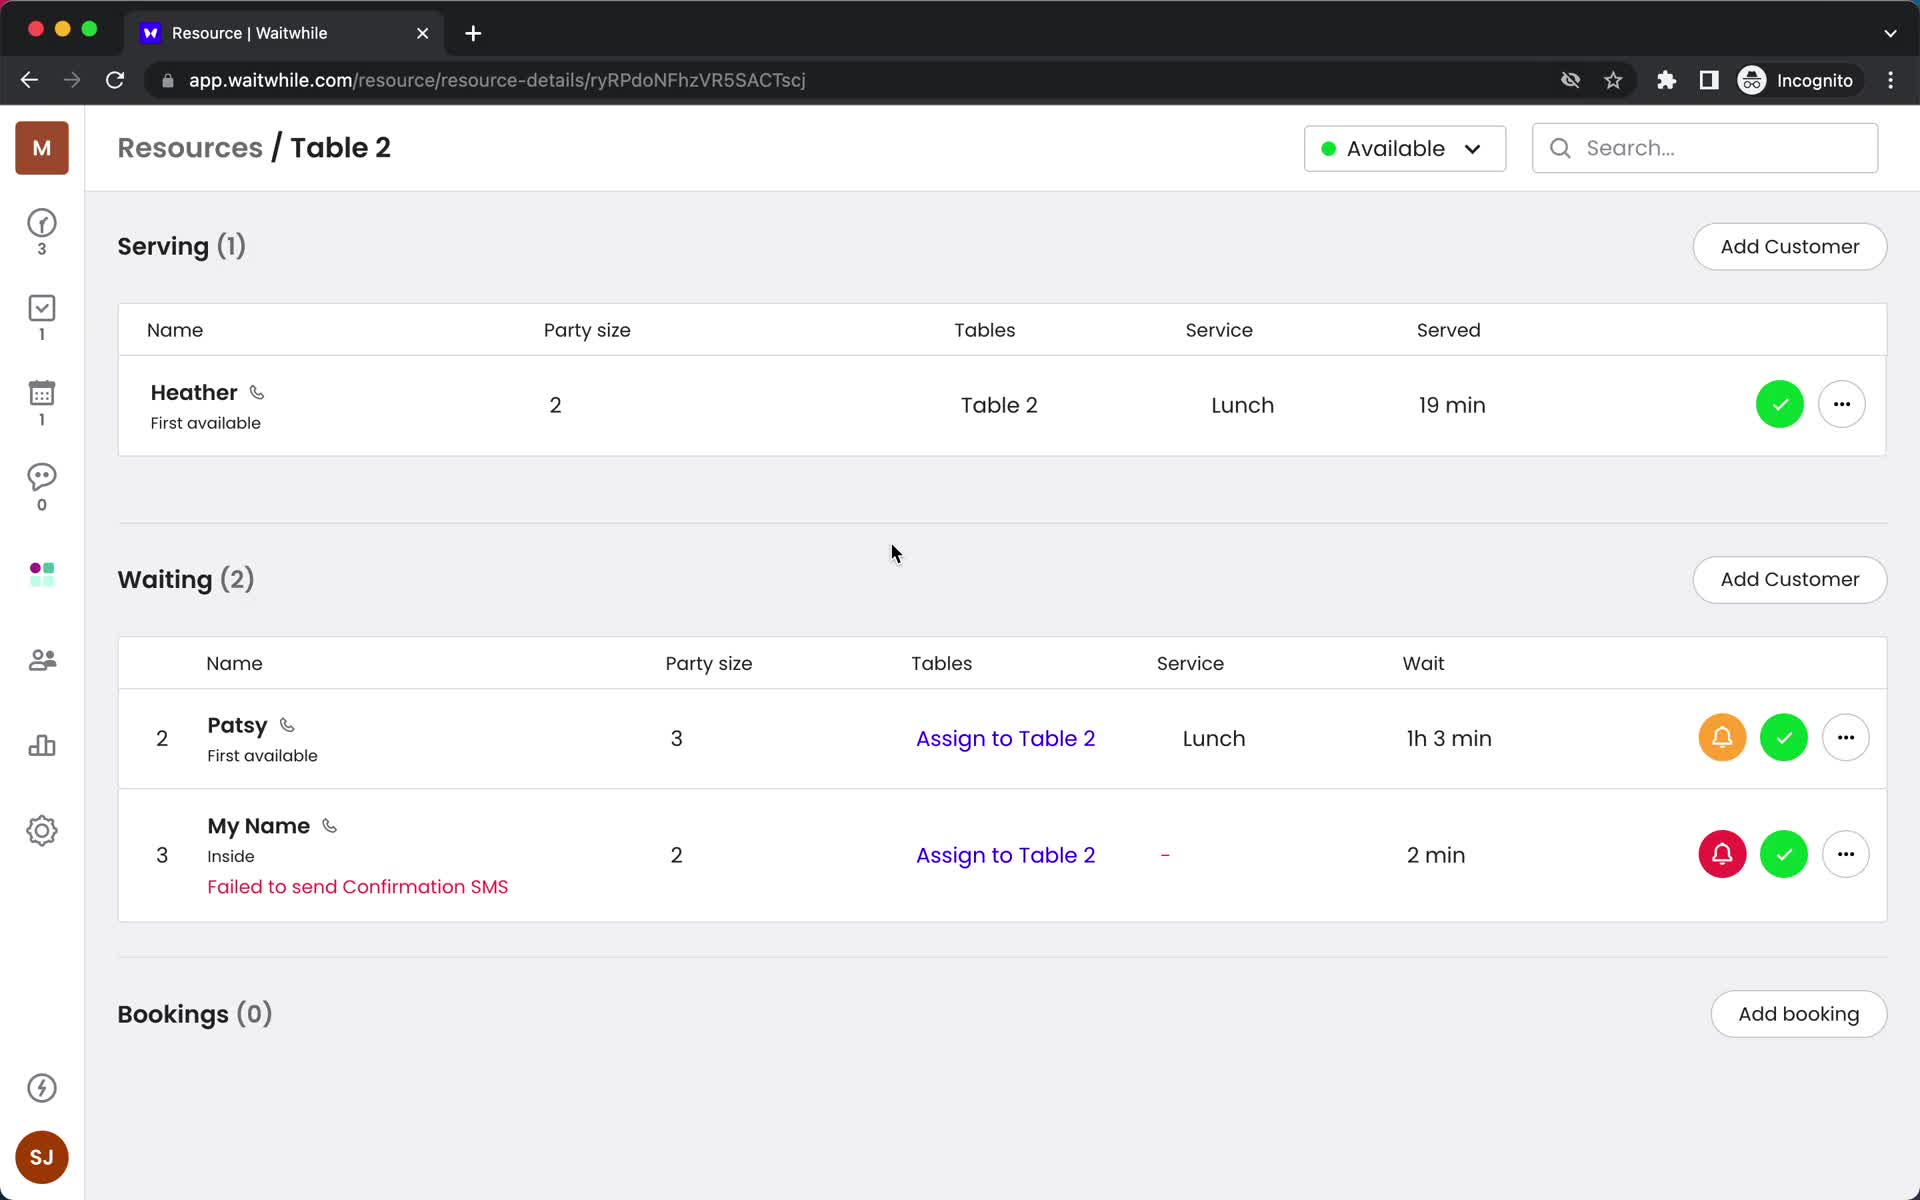Click the help/info sidebar icon
1920x1200 pixels.
point(41,1088)
